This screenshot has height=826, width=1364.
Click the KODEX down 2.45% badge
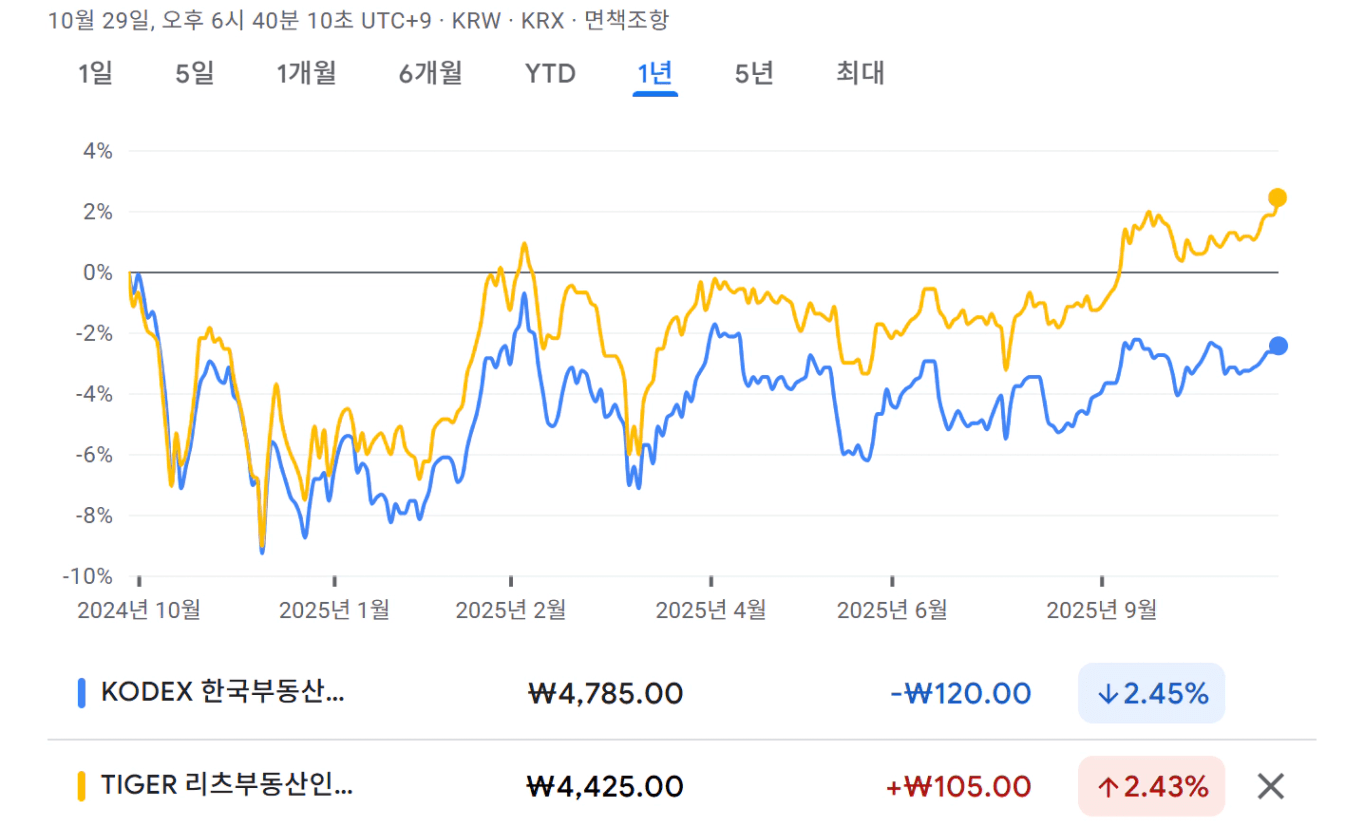tap(1151, 693)
